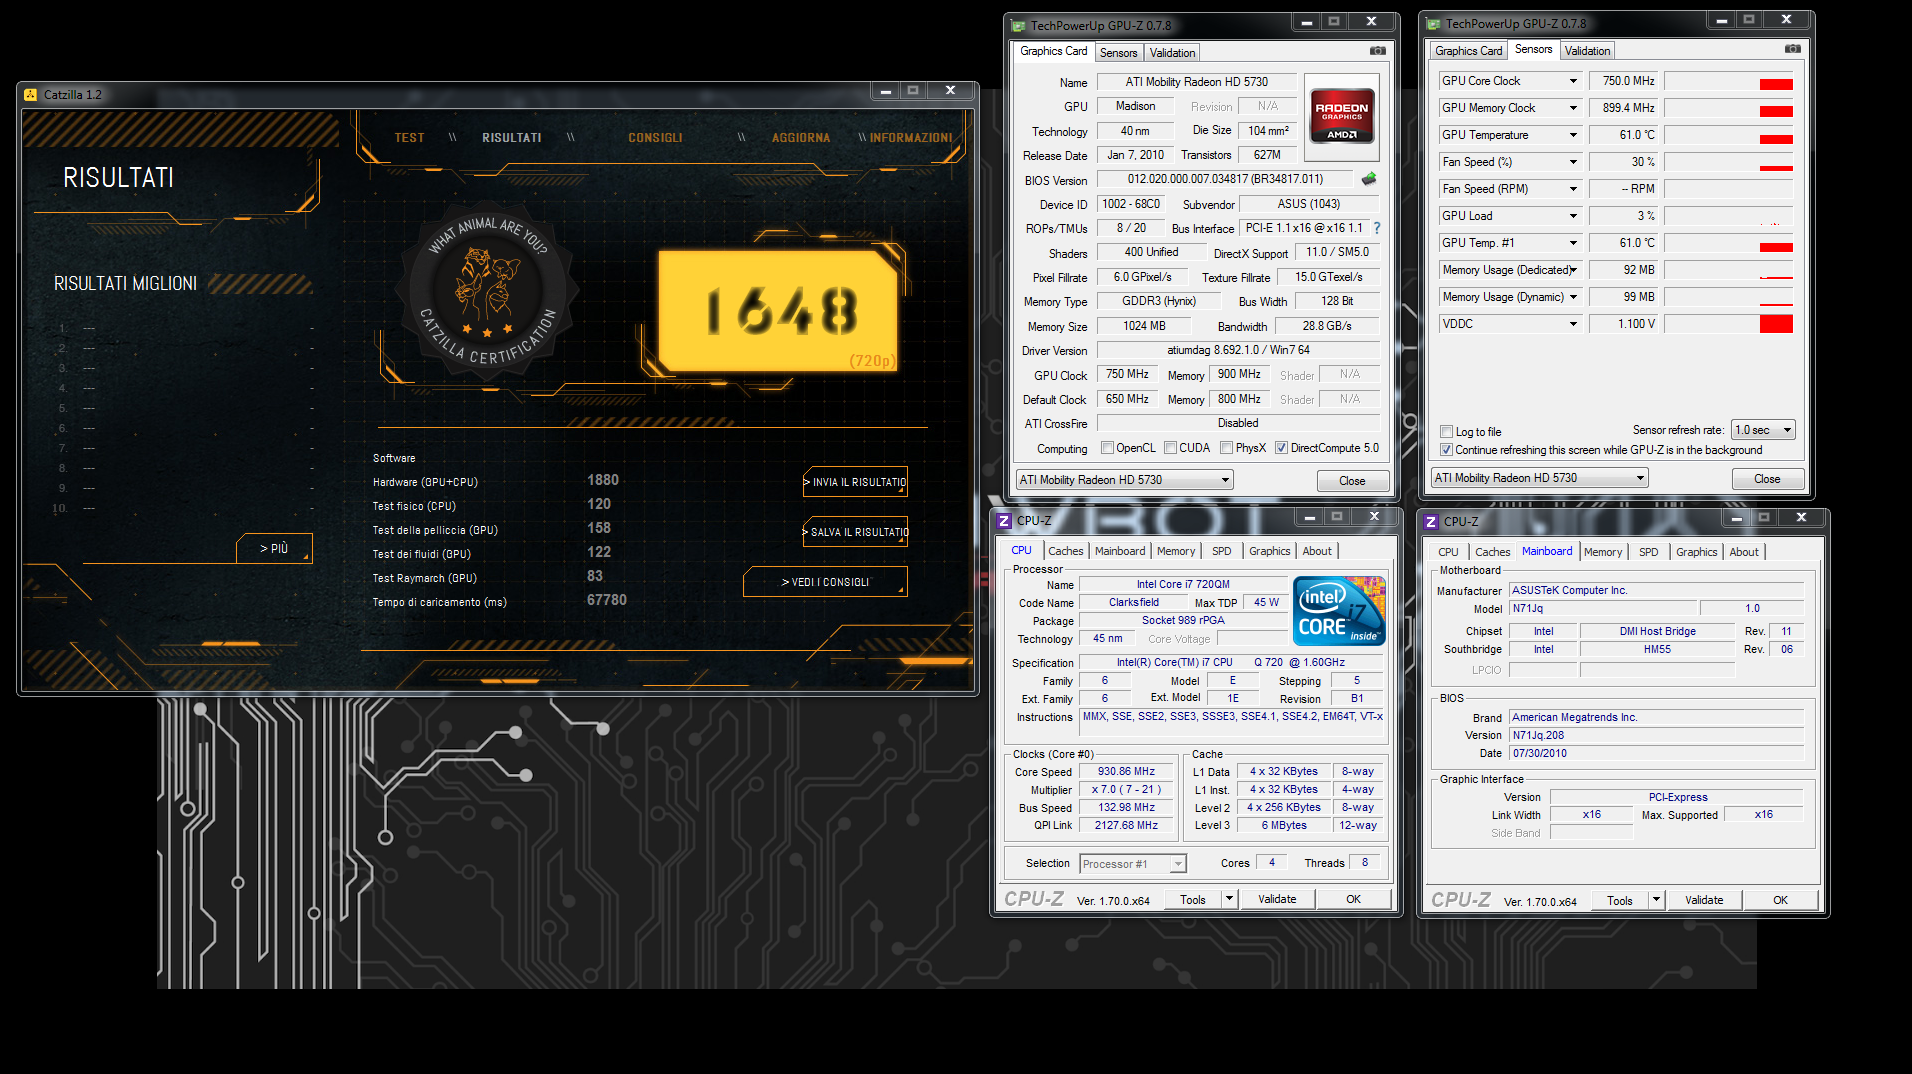The image size is (1912, 1074).
Task: Click the VEDI I CONSIGLI button
Action: click(825, 582)
